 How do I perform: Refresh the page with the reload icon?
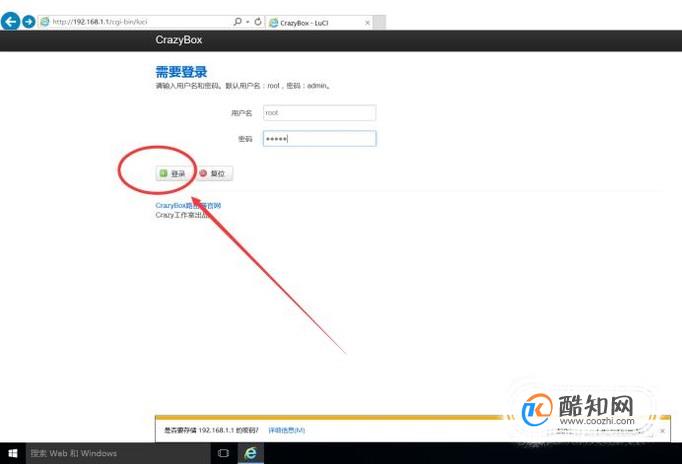258,21
